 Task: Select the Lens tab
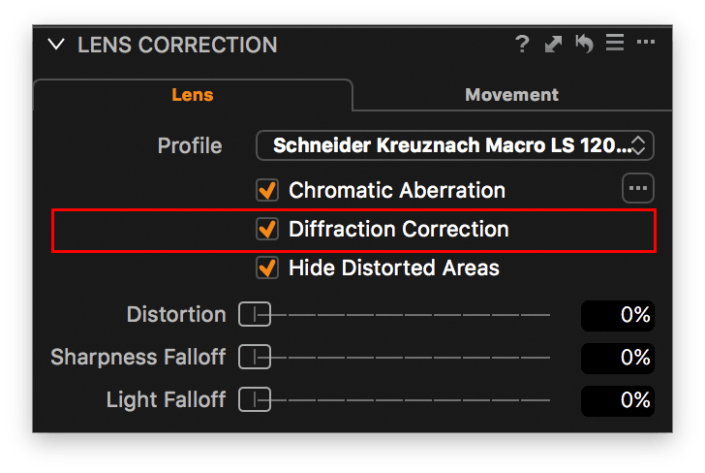(x=192, y=95)
